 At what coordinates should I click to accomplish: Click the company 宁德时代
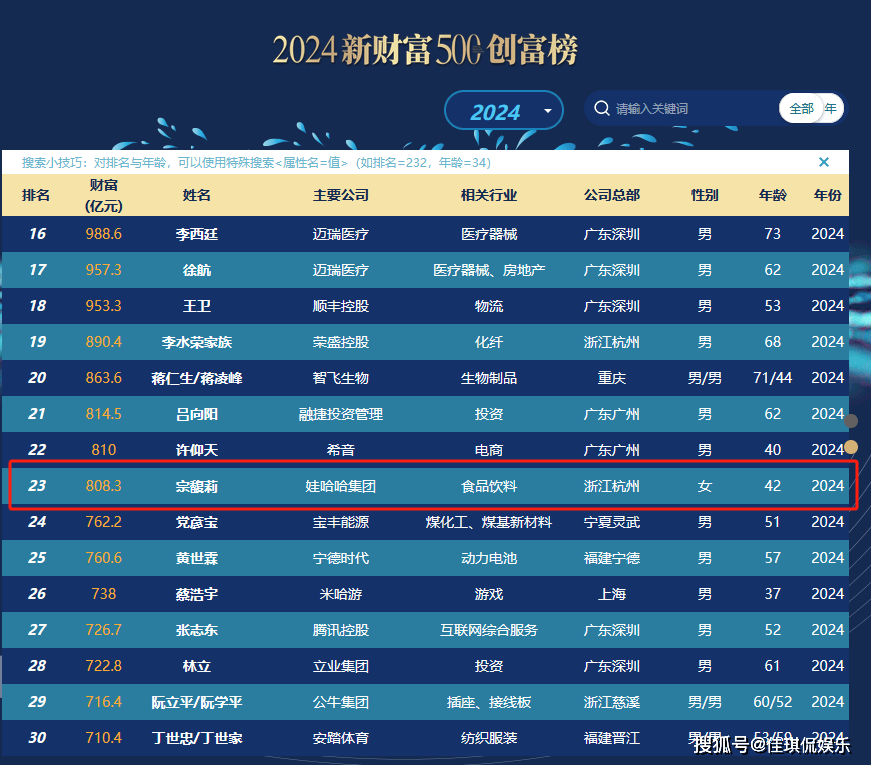pyautogui.click(x=341, y=558)
